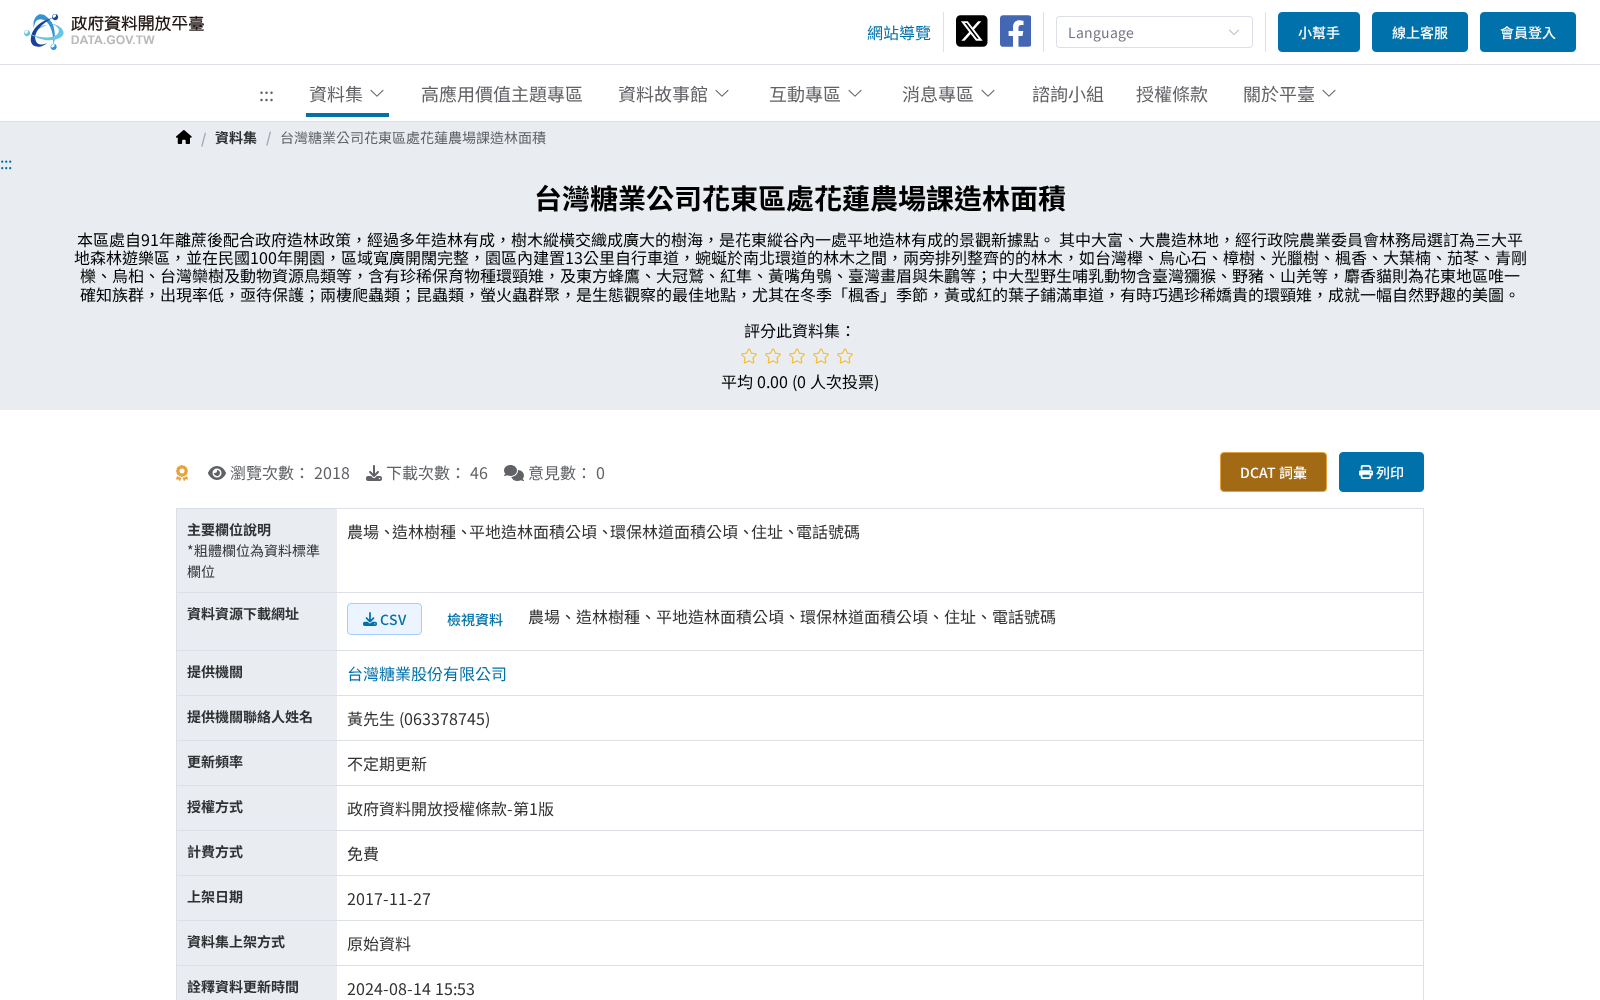
Task: Click the value 不定期更新
Action: click(387, 764)
